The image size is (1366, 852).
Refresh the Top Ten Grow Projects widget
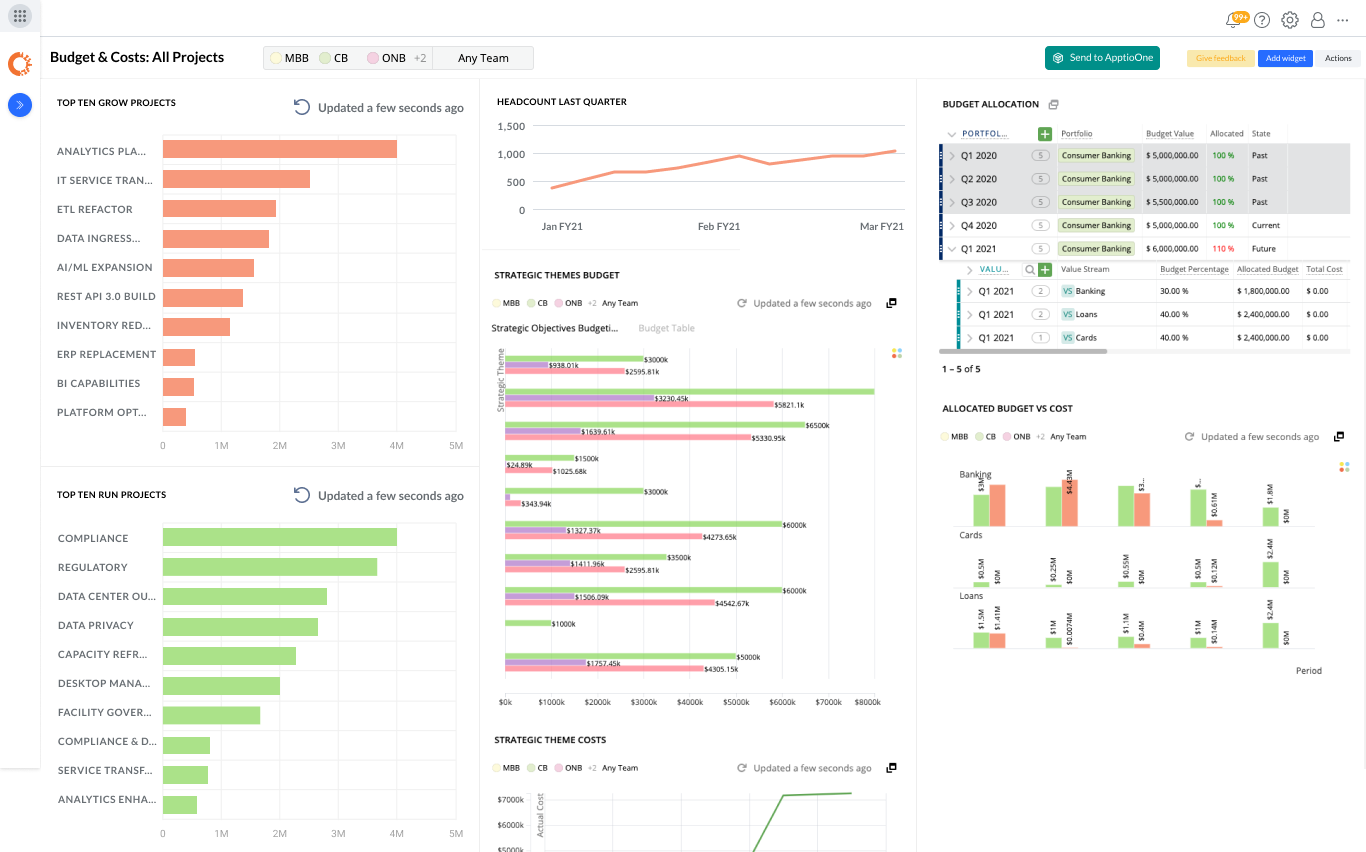point(301,107)
